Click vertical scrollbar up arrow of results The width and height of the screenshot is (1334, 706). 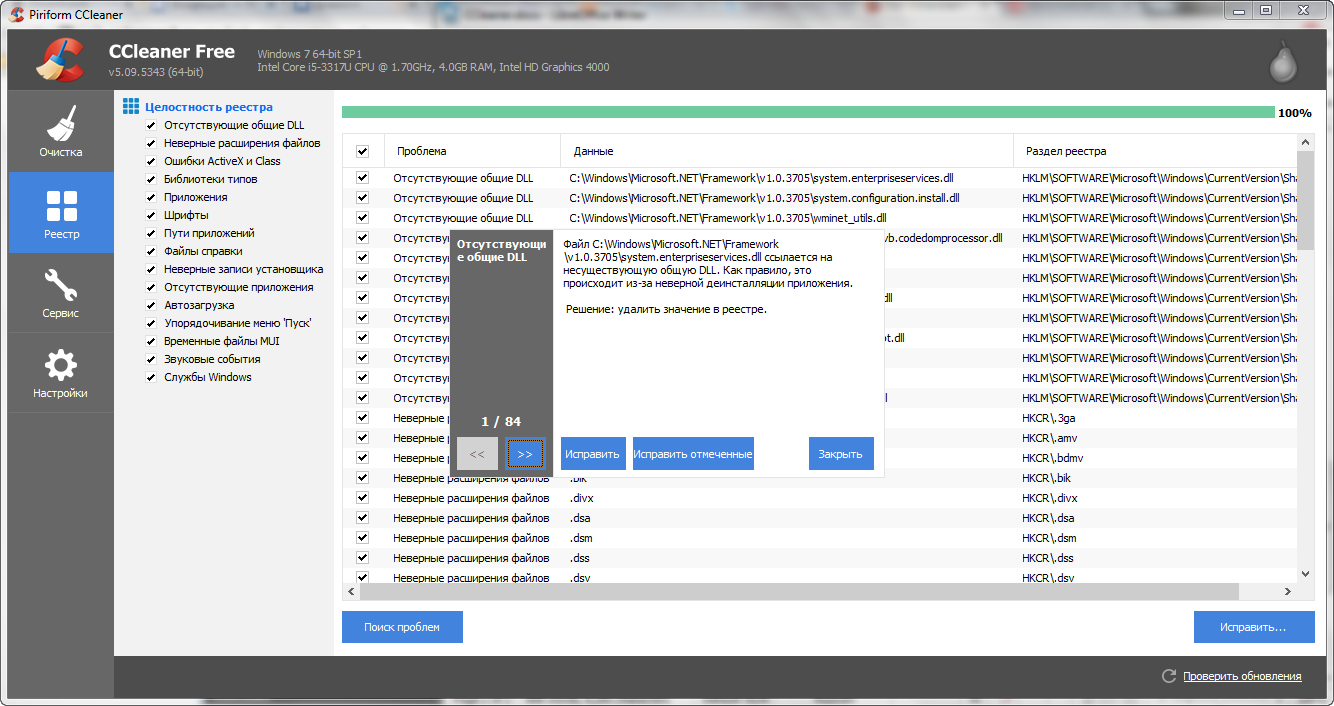[1305, 143]
